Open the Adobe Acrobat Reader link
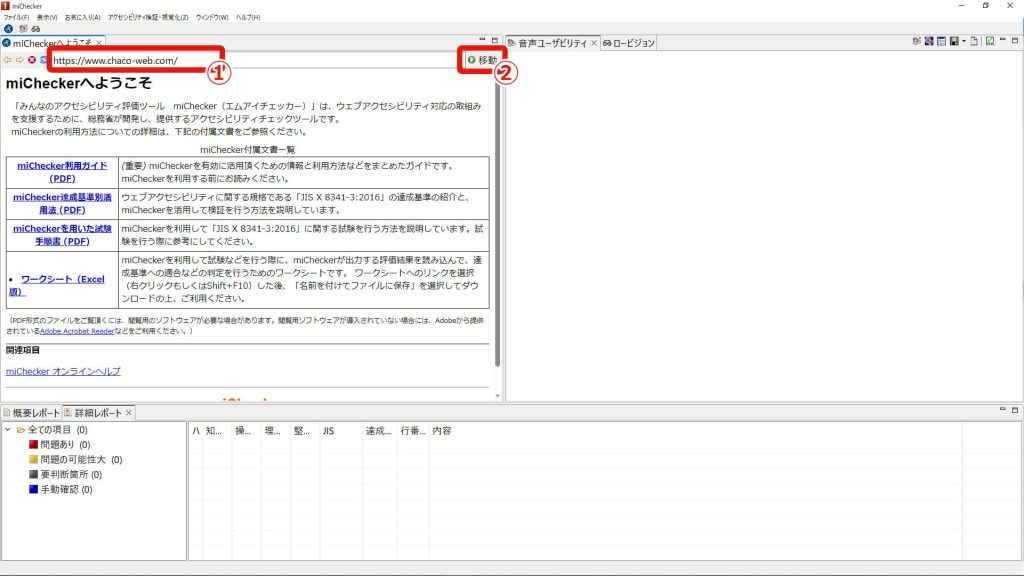 pos(77,331)
